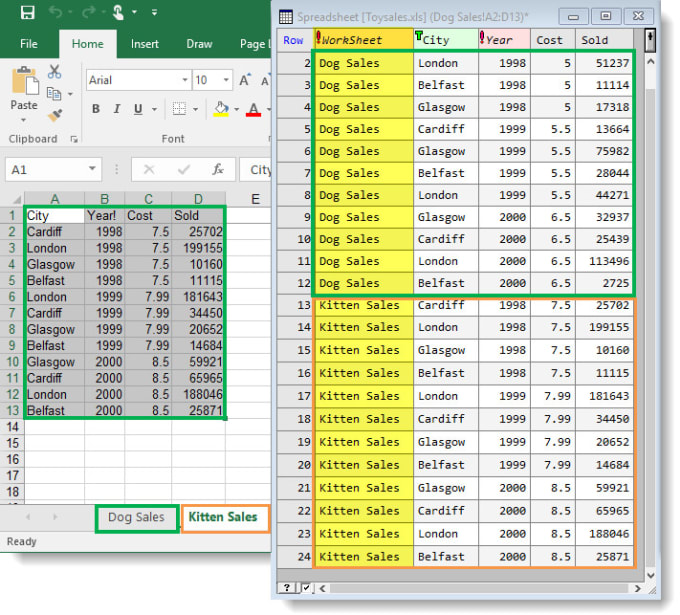Toggle the checkmark box beside the help button
This screenshot has width=680, height=615.
(306, 589)
